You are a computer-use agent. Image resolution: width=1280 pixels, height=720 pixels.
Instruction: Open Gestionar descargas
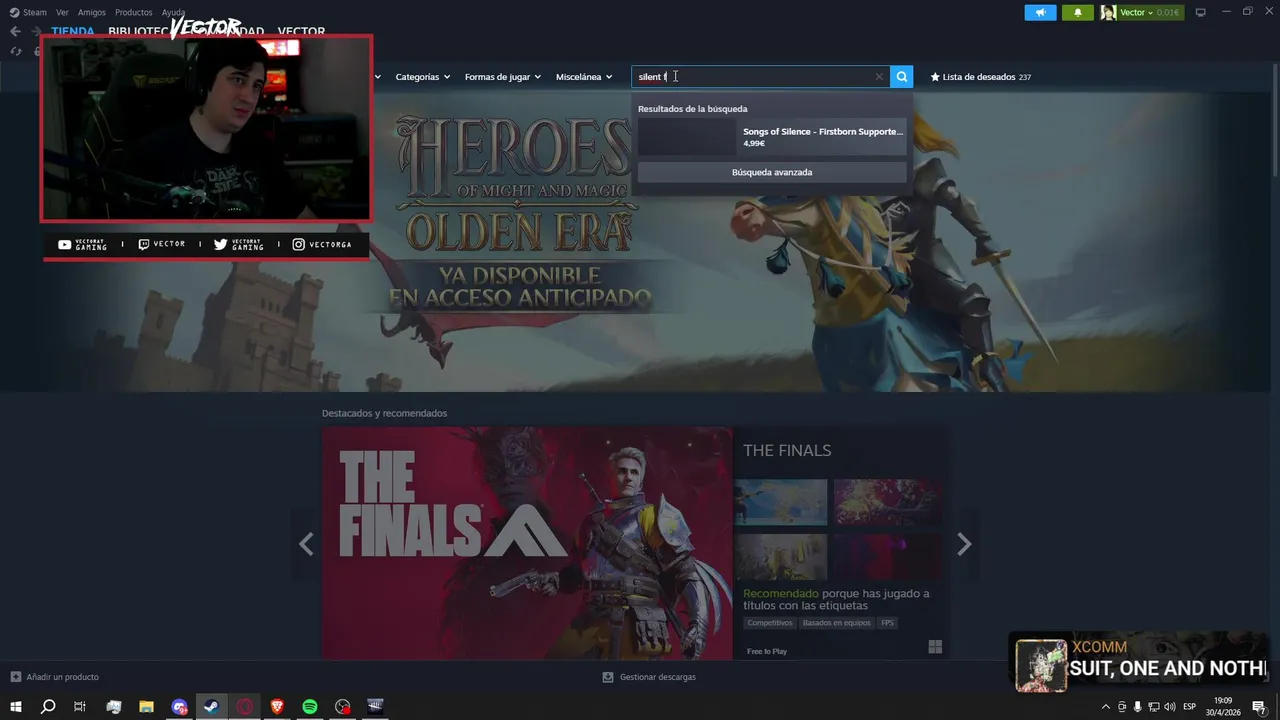(x=649, y=677)
